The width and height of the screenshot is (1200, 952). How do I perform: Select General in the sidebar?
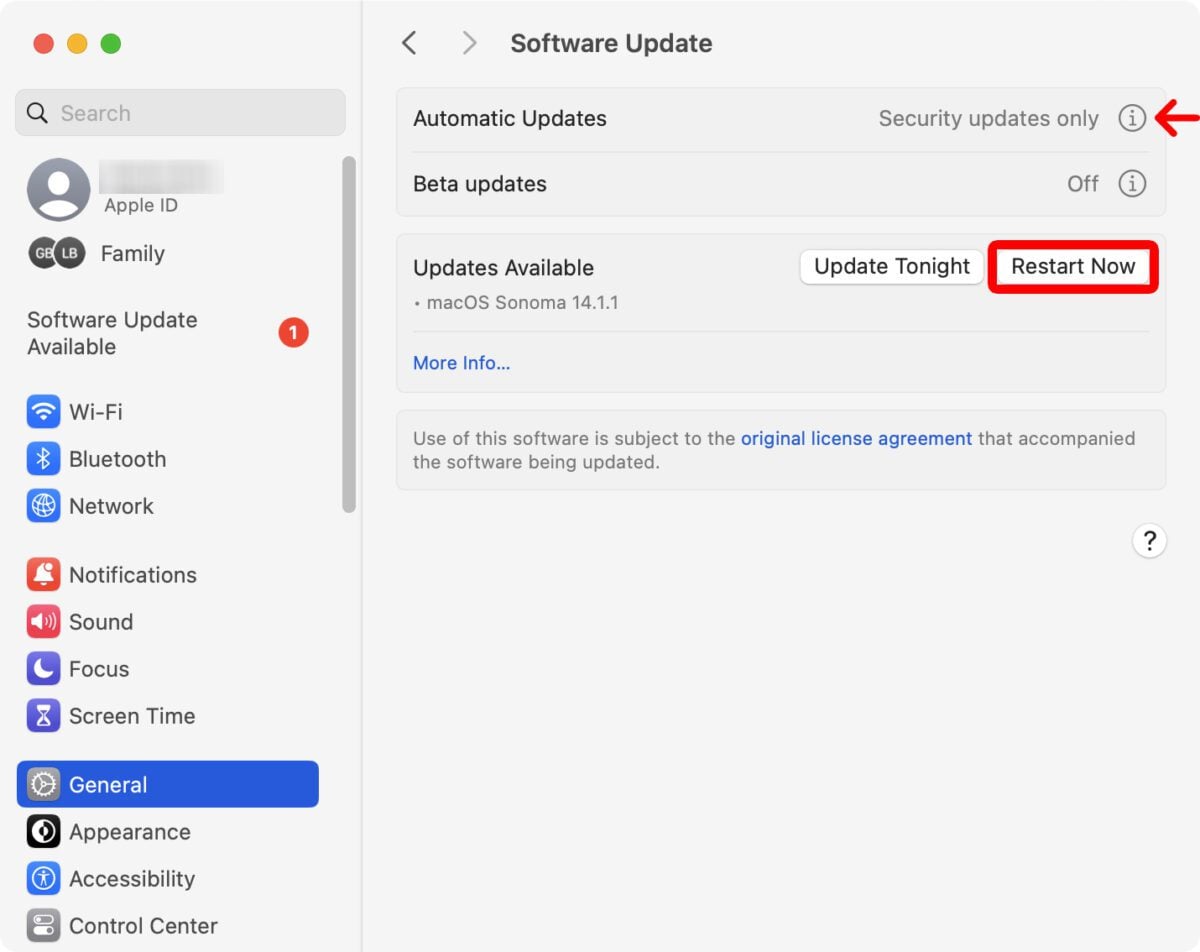pyautogui.click(x=167, y=785)
